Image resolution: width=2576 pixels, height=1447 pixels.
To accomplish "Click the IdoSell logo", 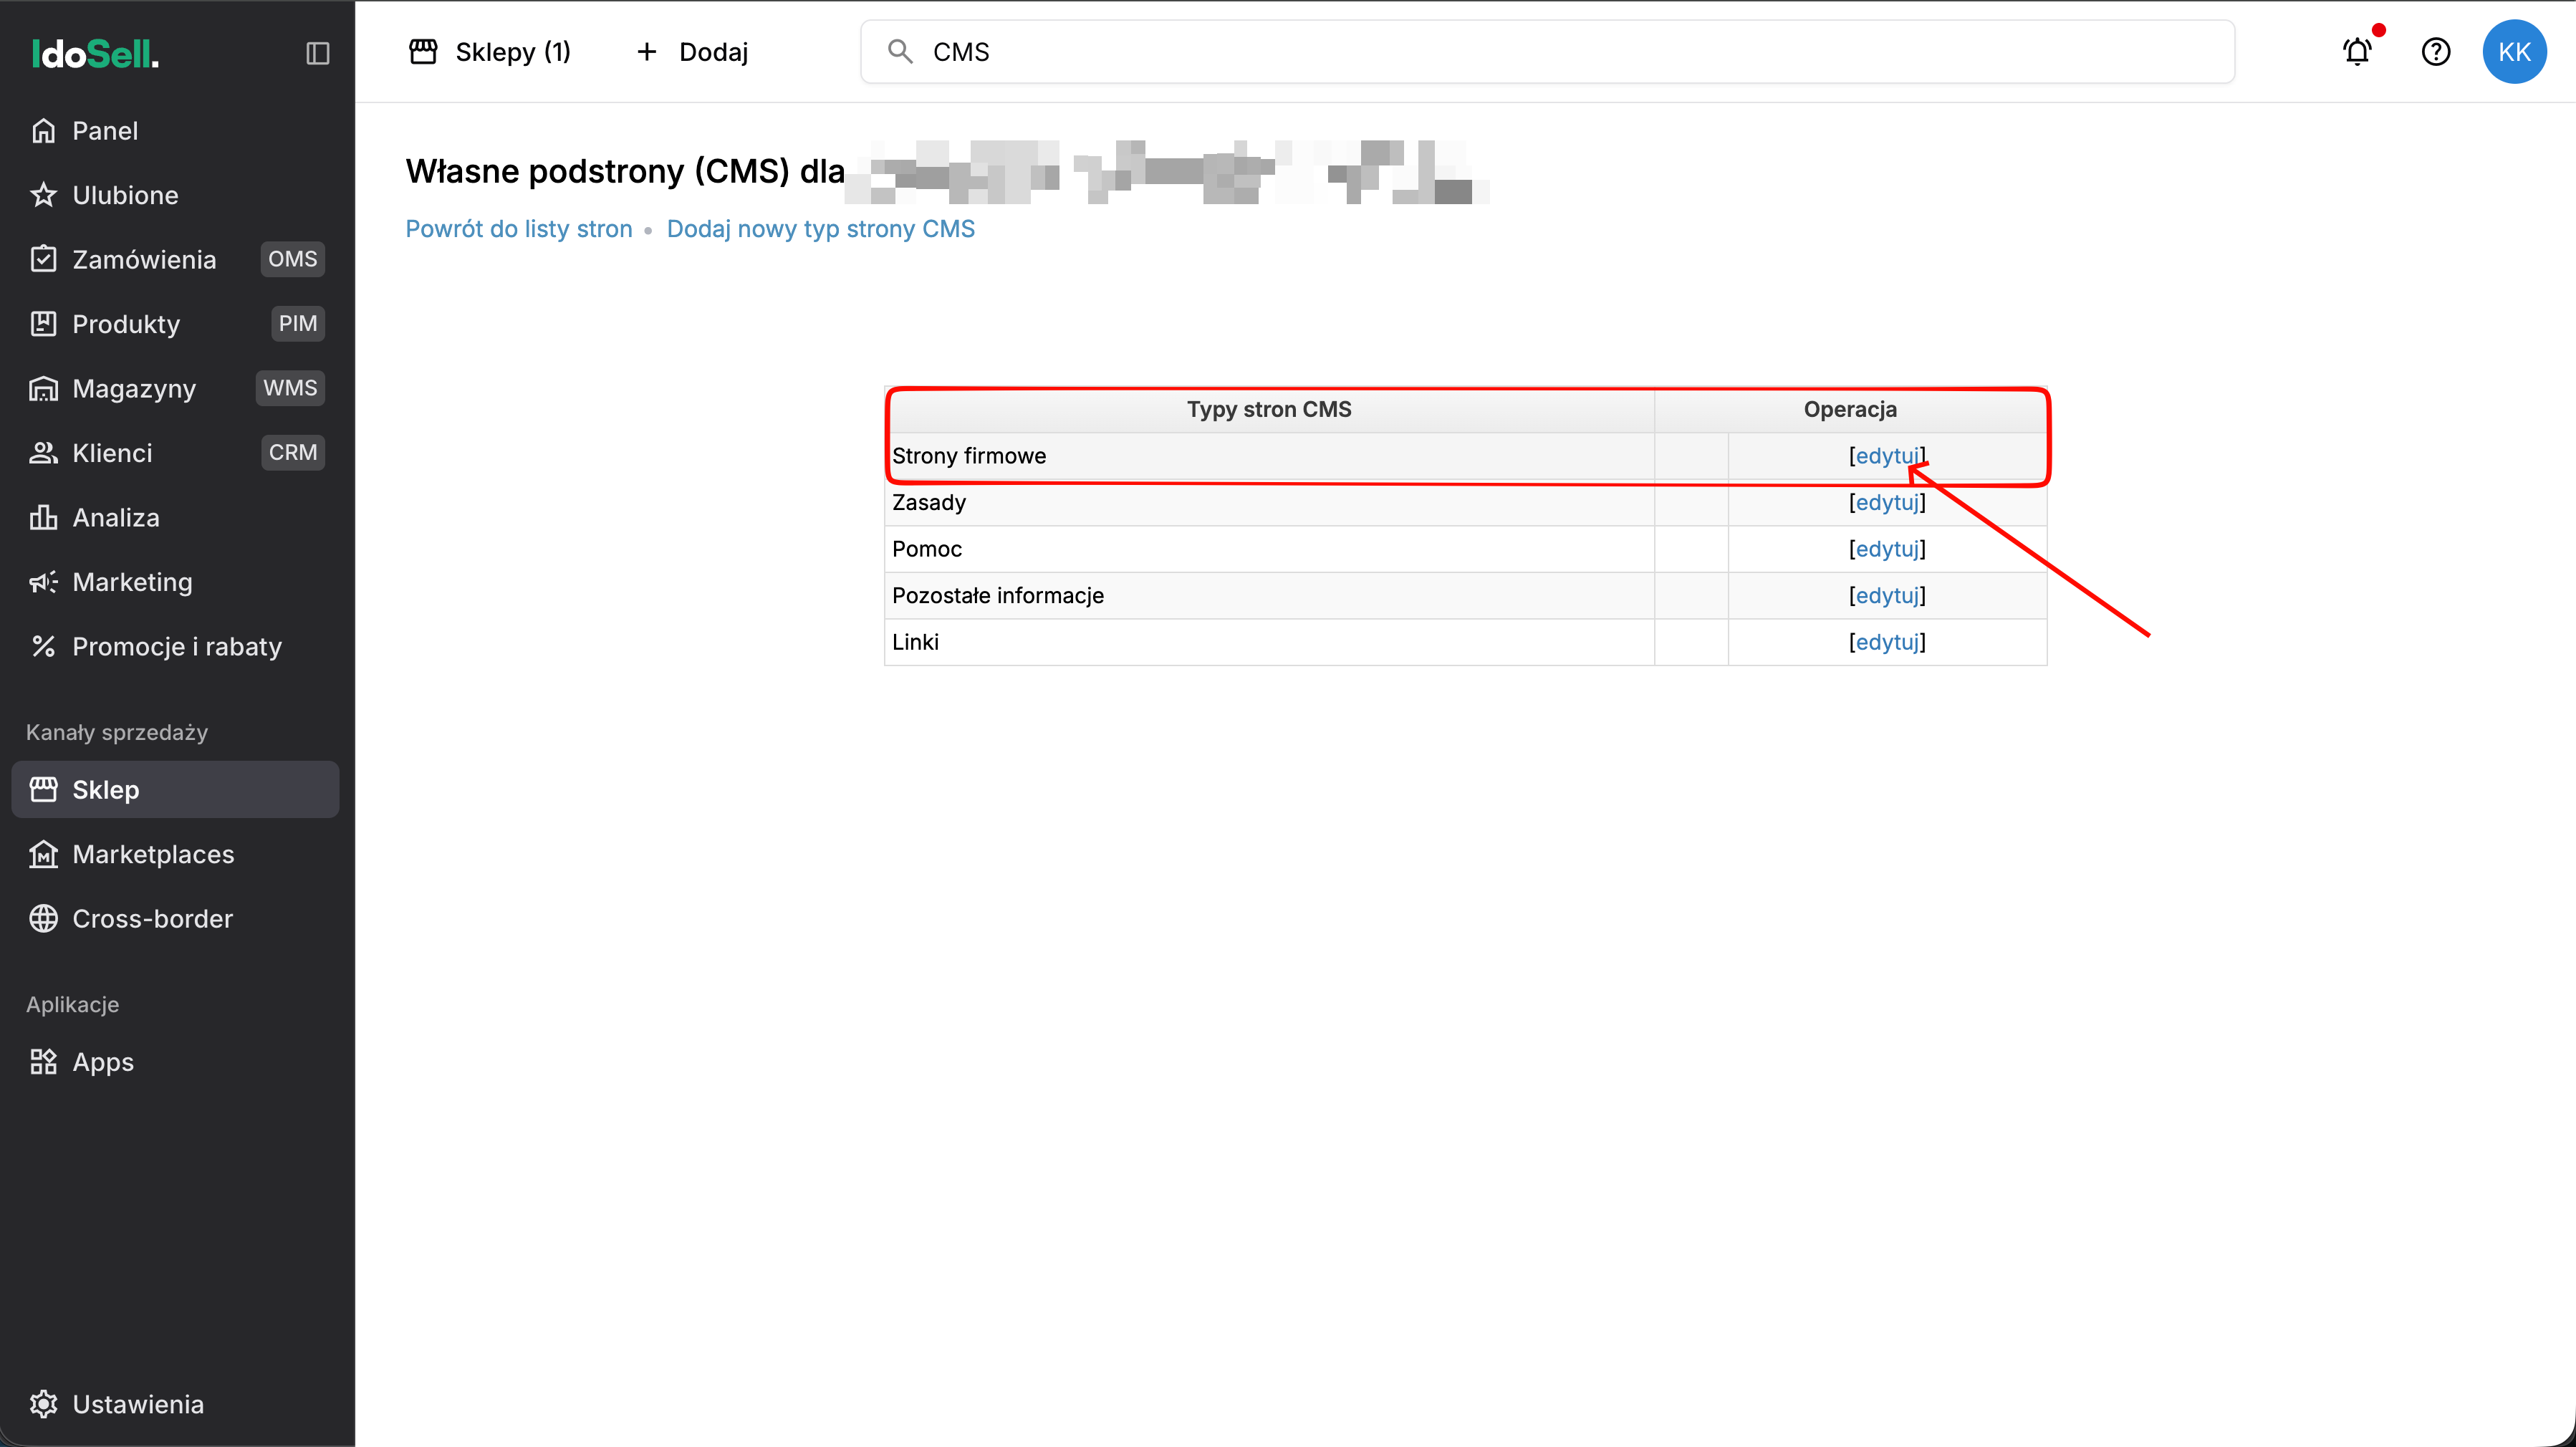I will [95, 54].
